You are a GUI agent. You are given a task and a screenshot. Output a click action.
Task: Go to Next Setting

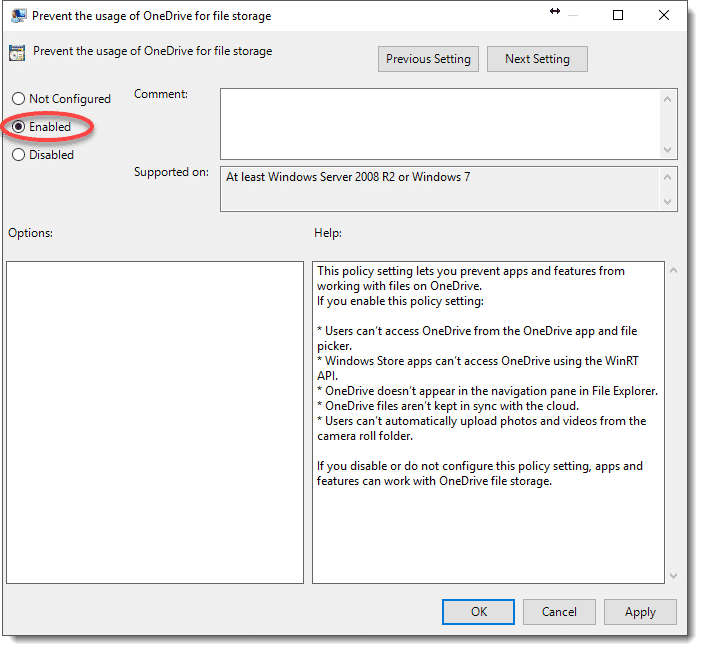(537, 59)
